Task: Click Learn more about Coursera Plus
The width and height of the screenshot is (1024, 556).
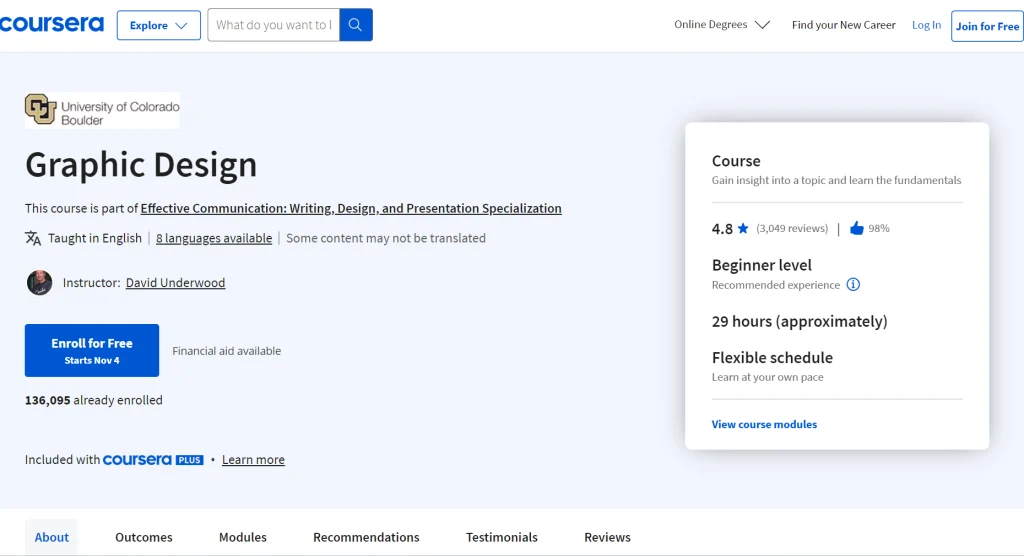Action: [253, 460]
